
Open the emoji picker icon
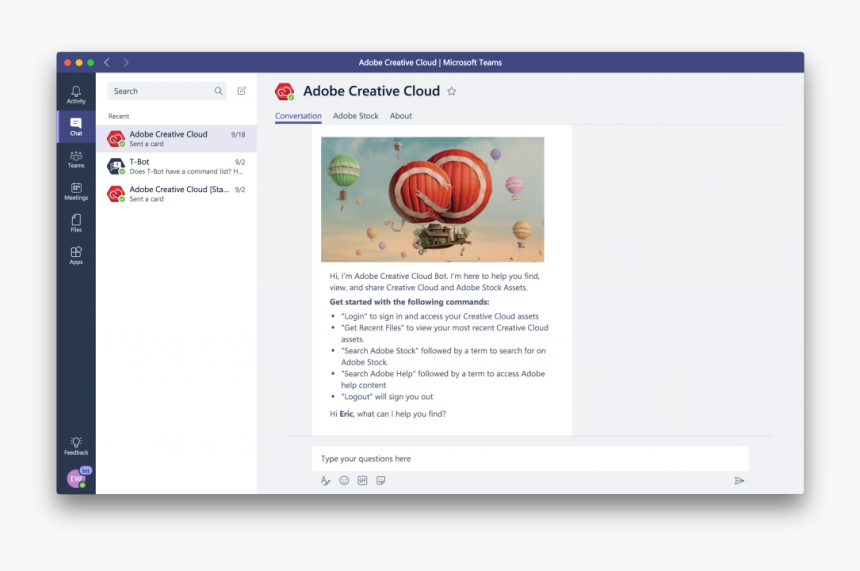344,480
